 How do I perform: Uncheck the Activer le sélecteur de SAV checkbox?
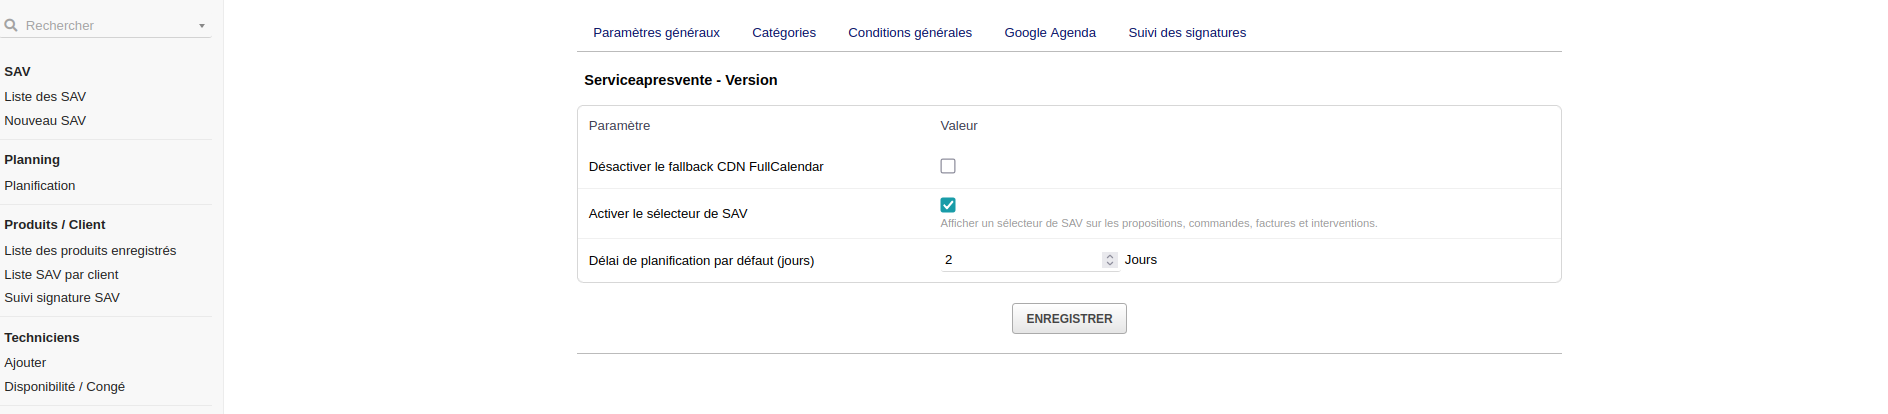point(948,205)
